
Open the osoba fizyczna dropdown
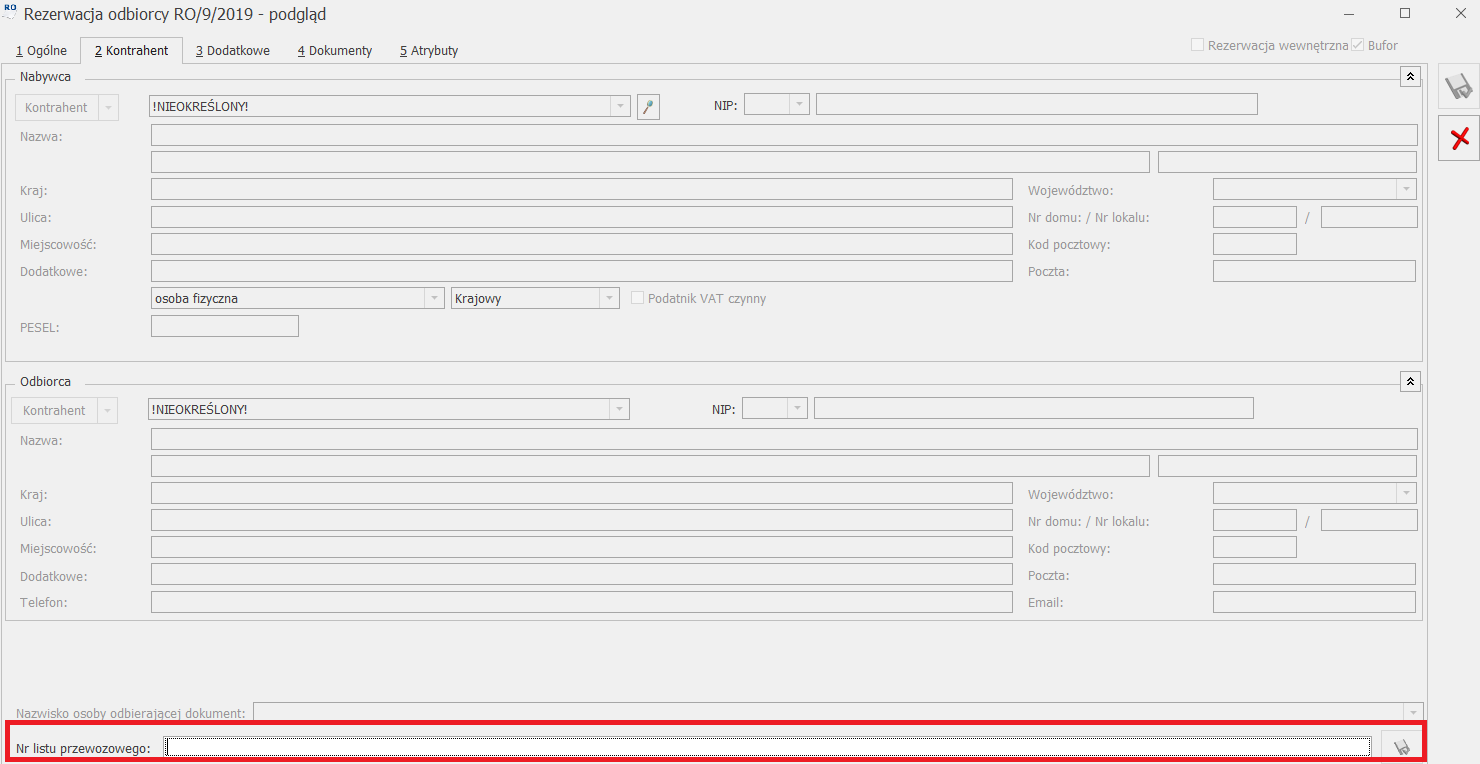tap(434, 298)
